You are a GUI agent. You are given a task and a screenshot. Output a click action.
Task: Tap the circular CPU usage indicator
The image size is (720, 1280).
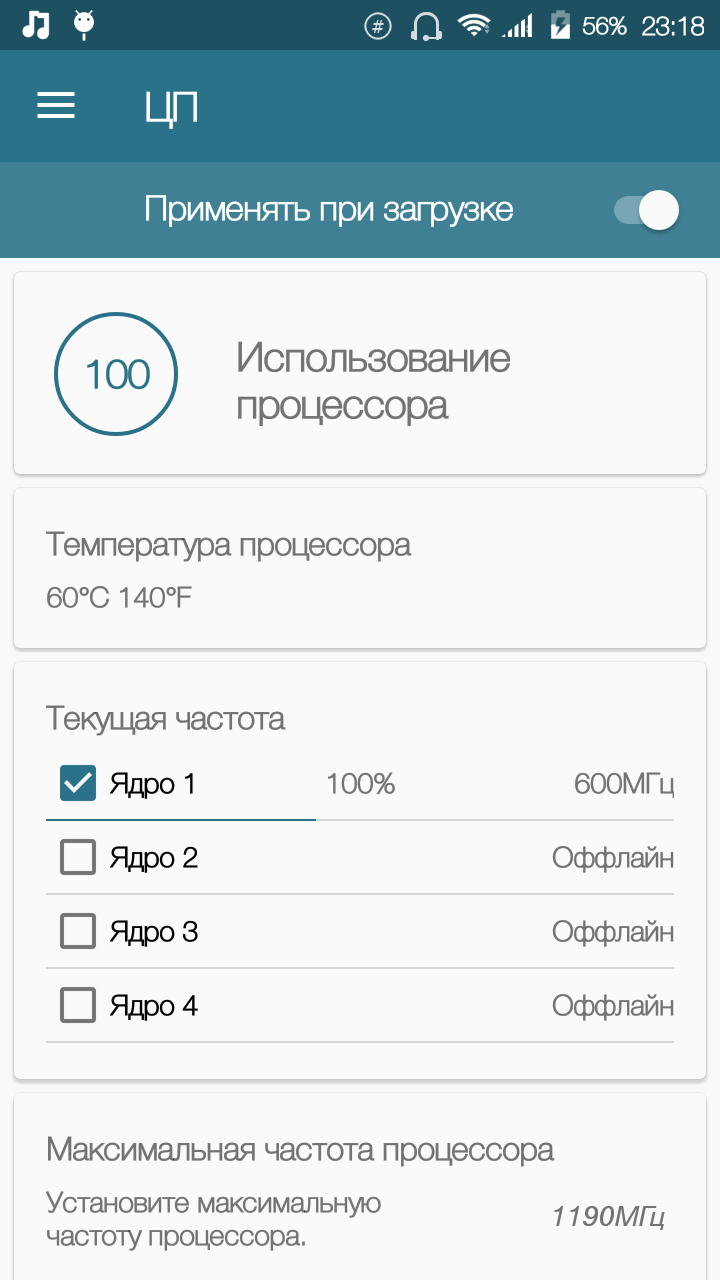point(116,375)
